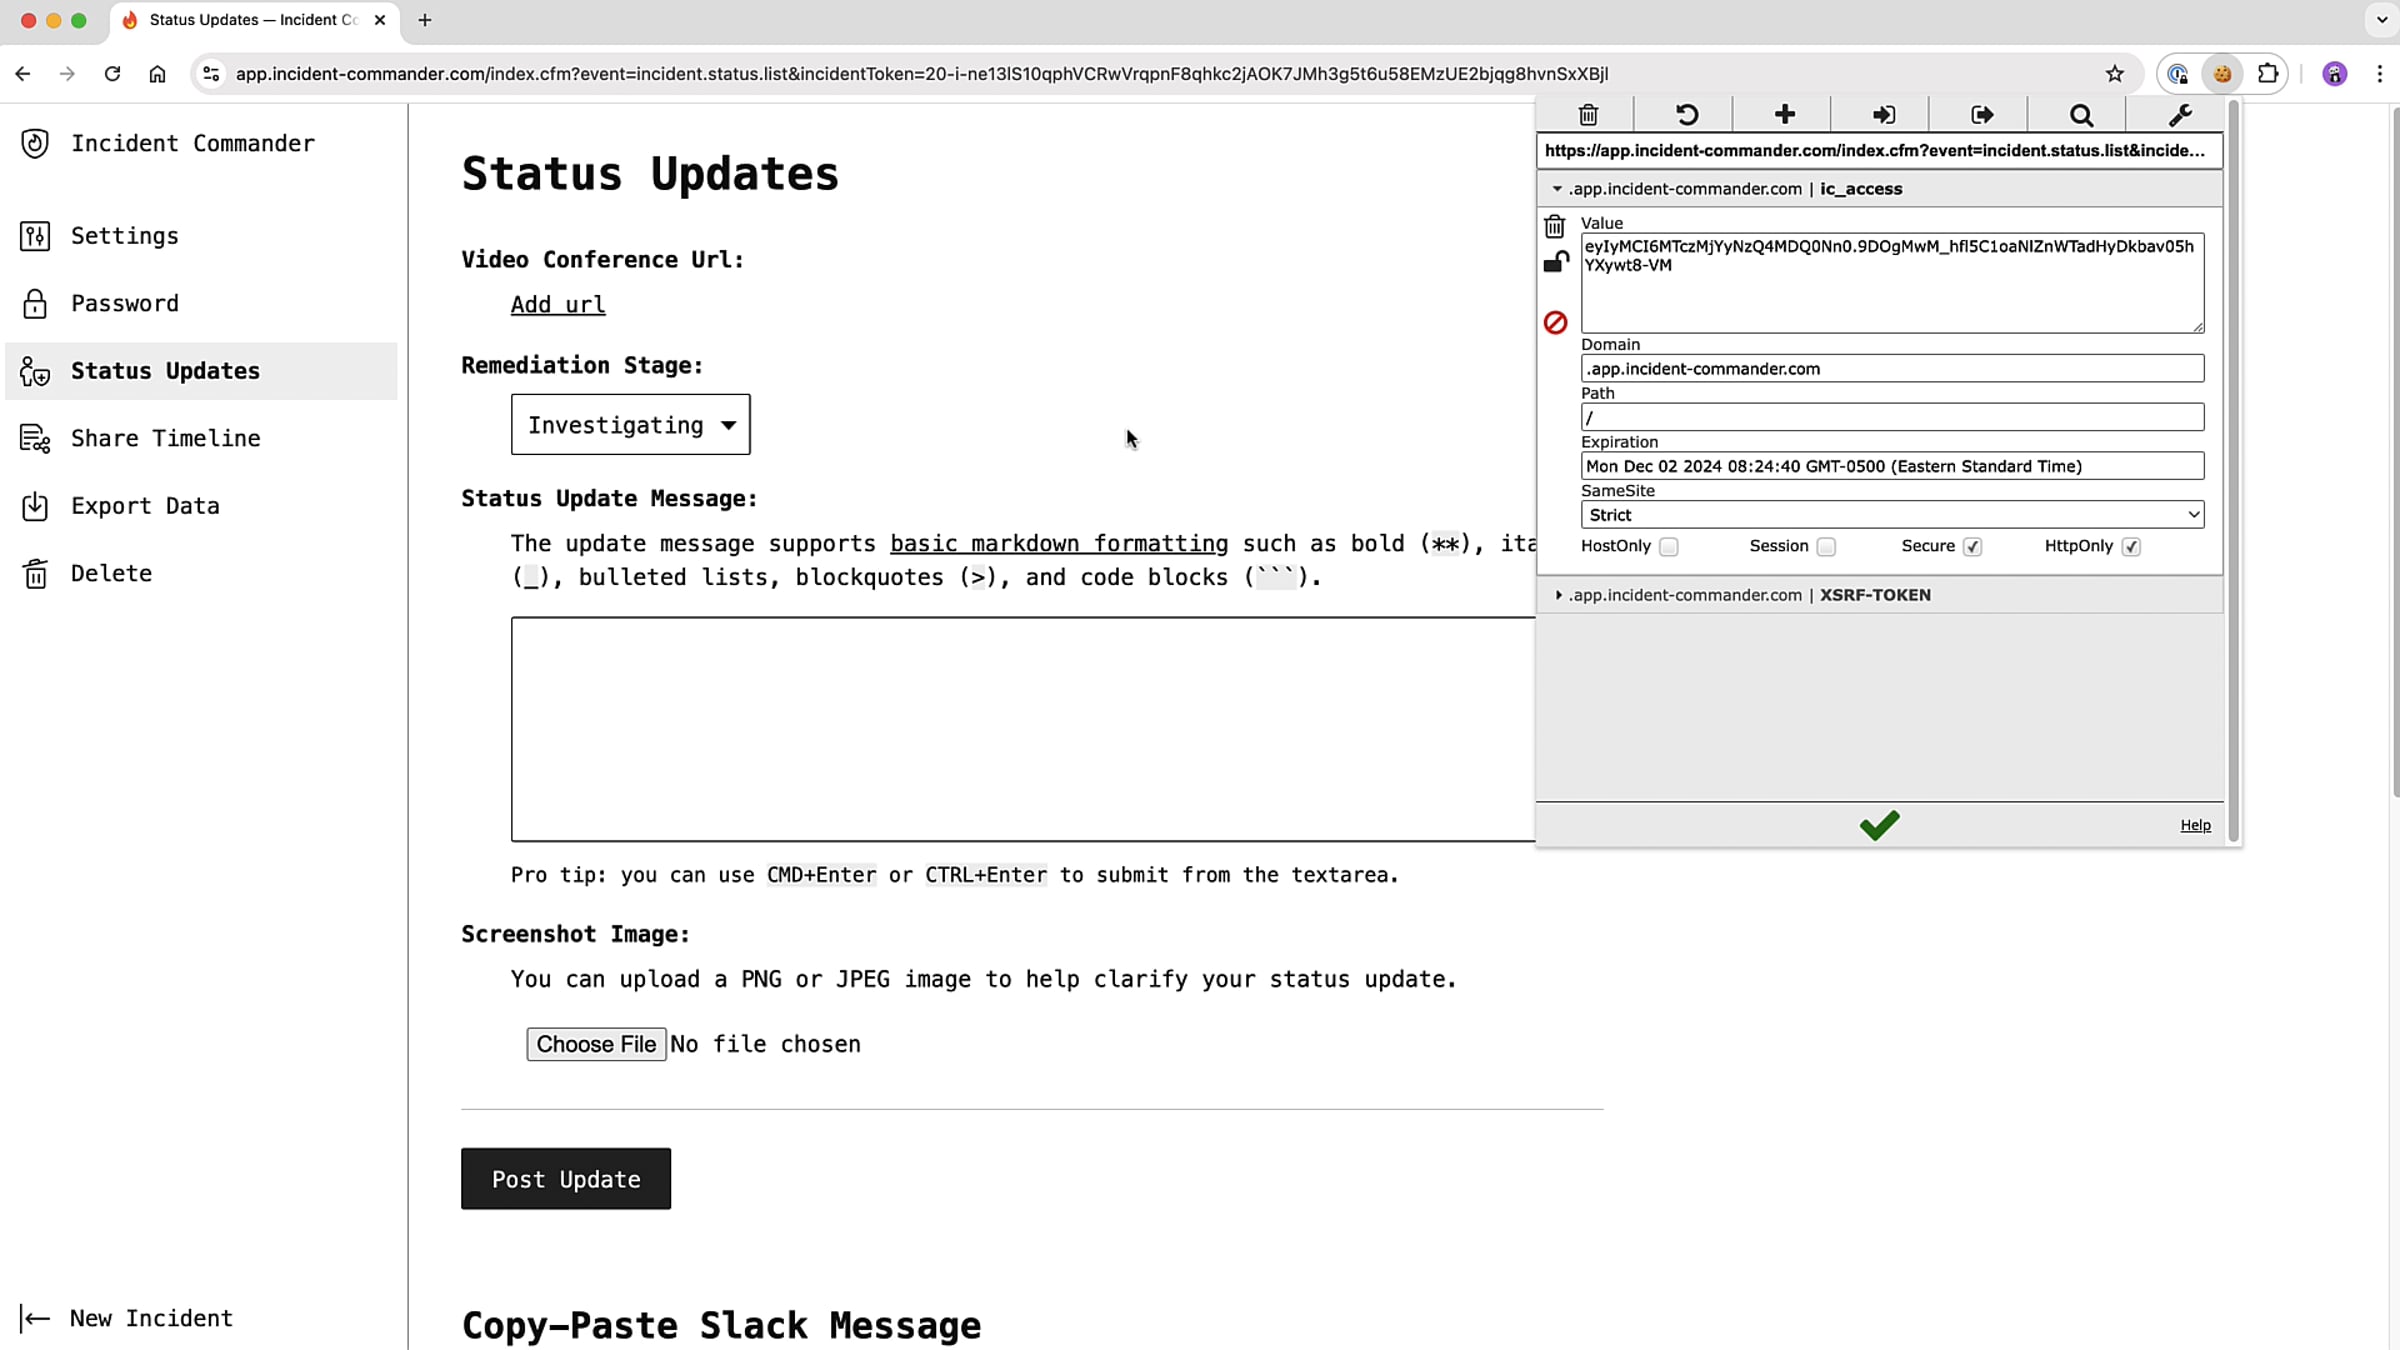This screenshot has height=1350, width=2400.
Task: Add a new cookie with plus icon
Action: point(1784,115)
